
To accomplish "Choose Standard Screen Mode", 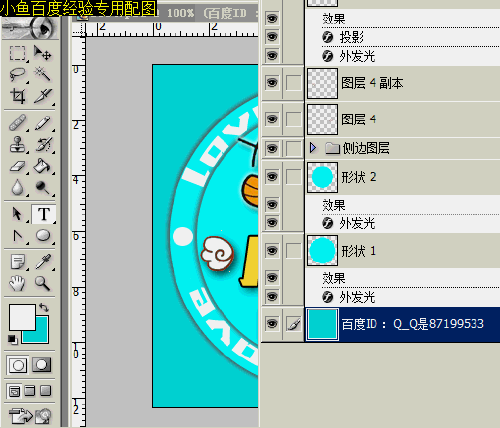I will pyautogui.click(x=14, y=391).
